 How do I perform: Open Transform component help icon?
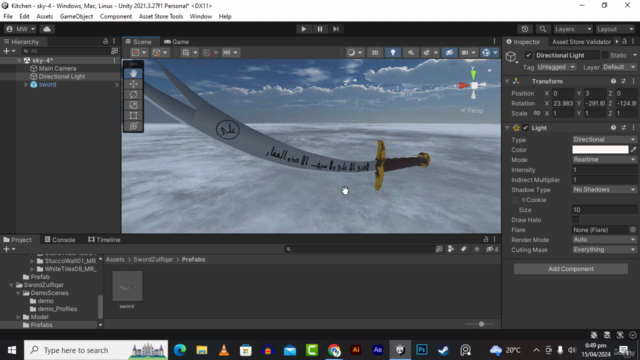click(x=613, y=81)
